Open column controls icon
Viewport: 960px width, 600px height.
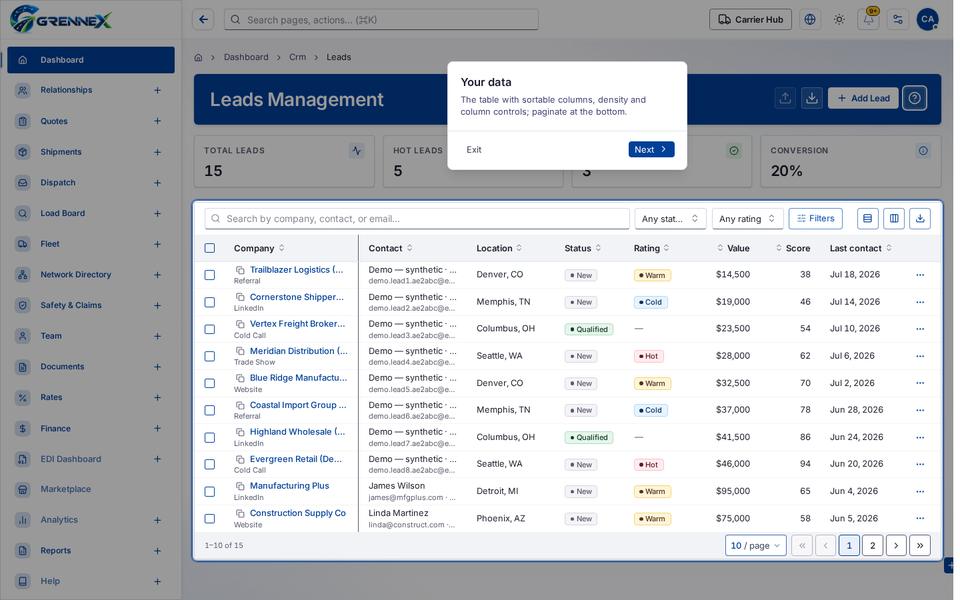coord(894,219)
